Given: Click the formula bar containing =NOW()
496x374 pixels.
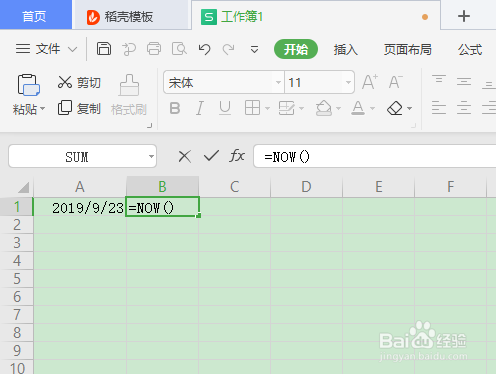Looking at the screenshot, I should pyautogui.click(x=375, y=156).
